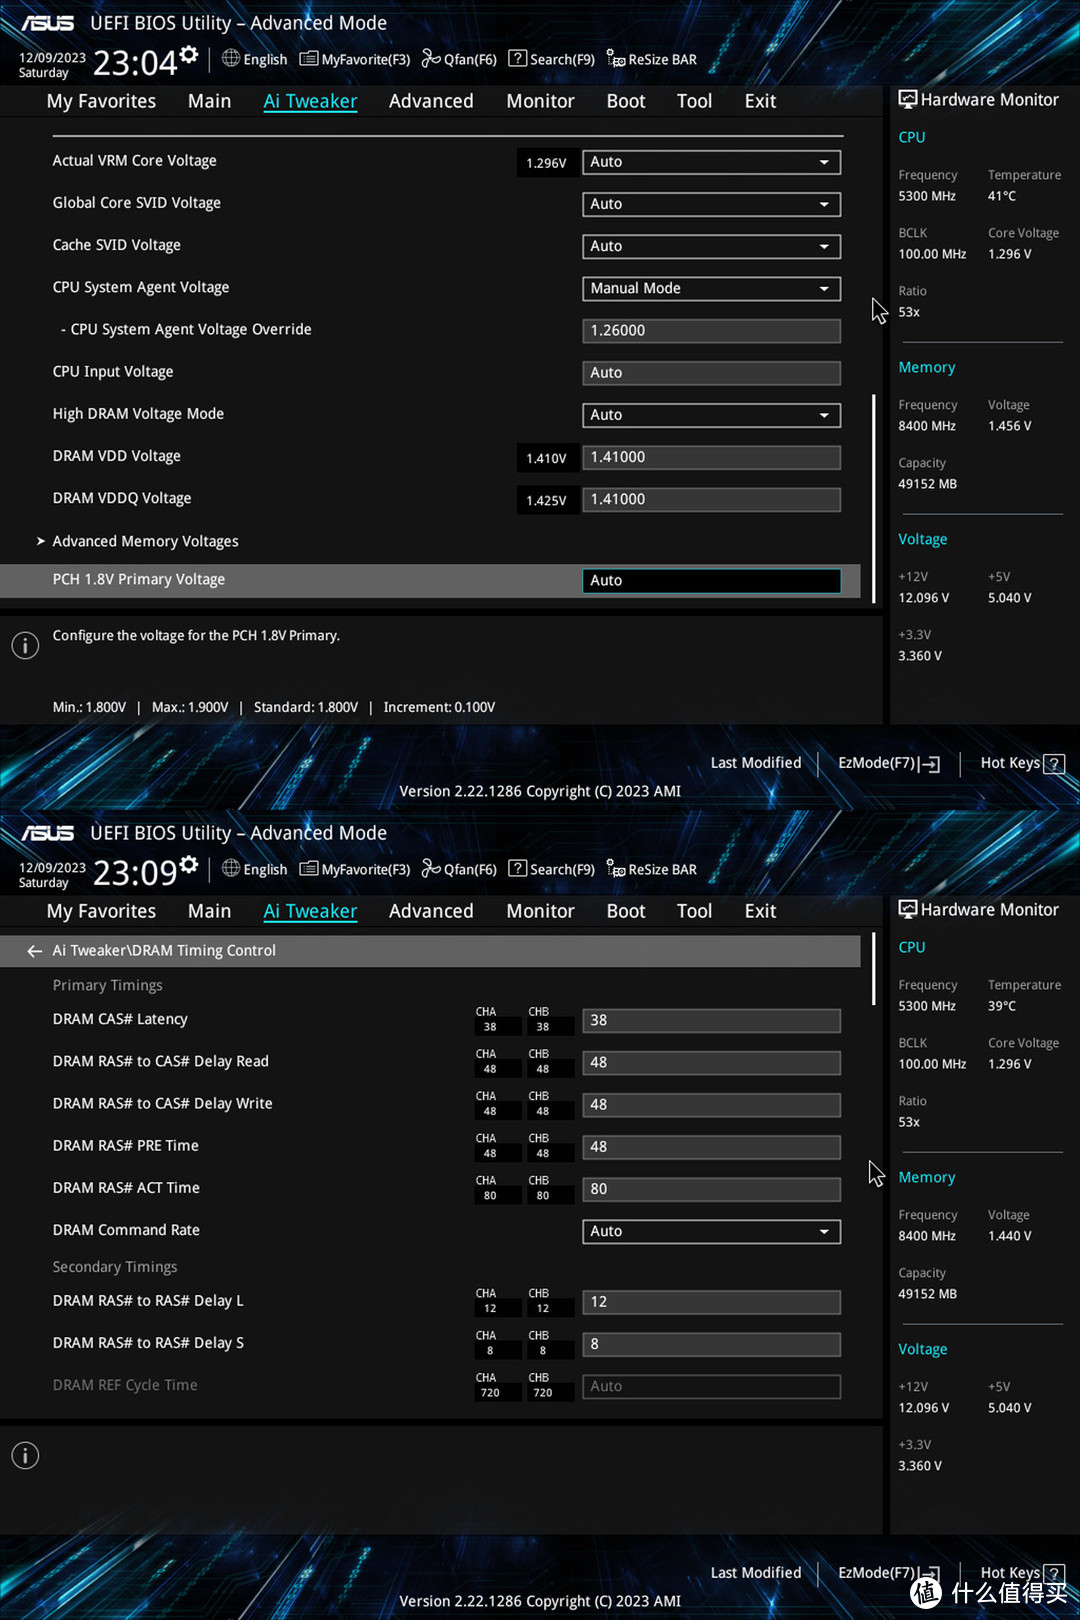Click the back arrow next to Ai Tweaker\DRAM Timing Control

34,951
